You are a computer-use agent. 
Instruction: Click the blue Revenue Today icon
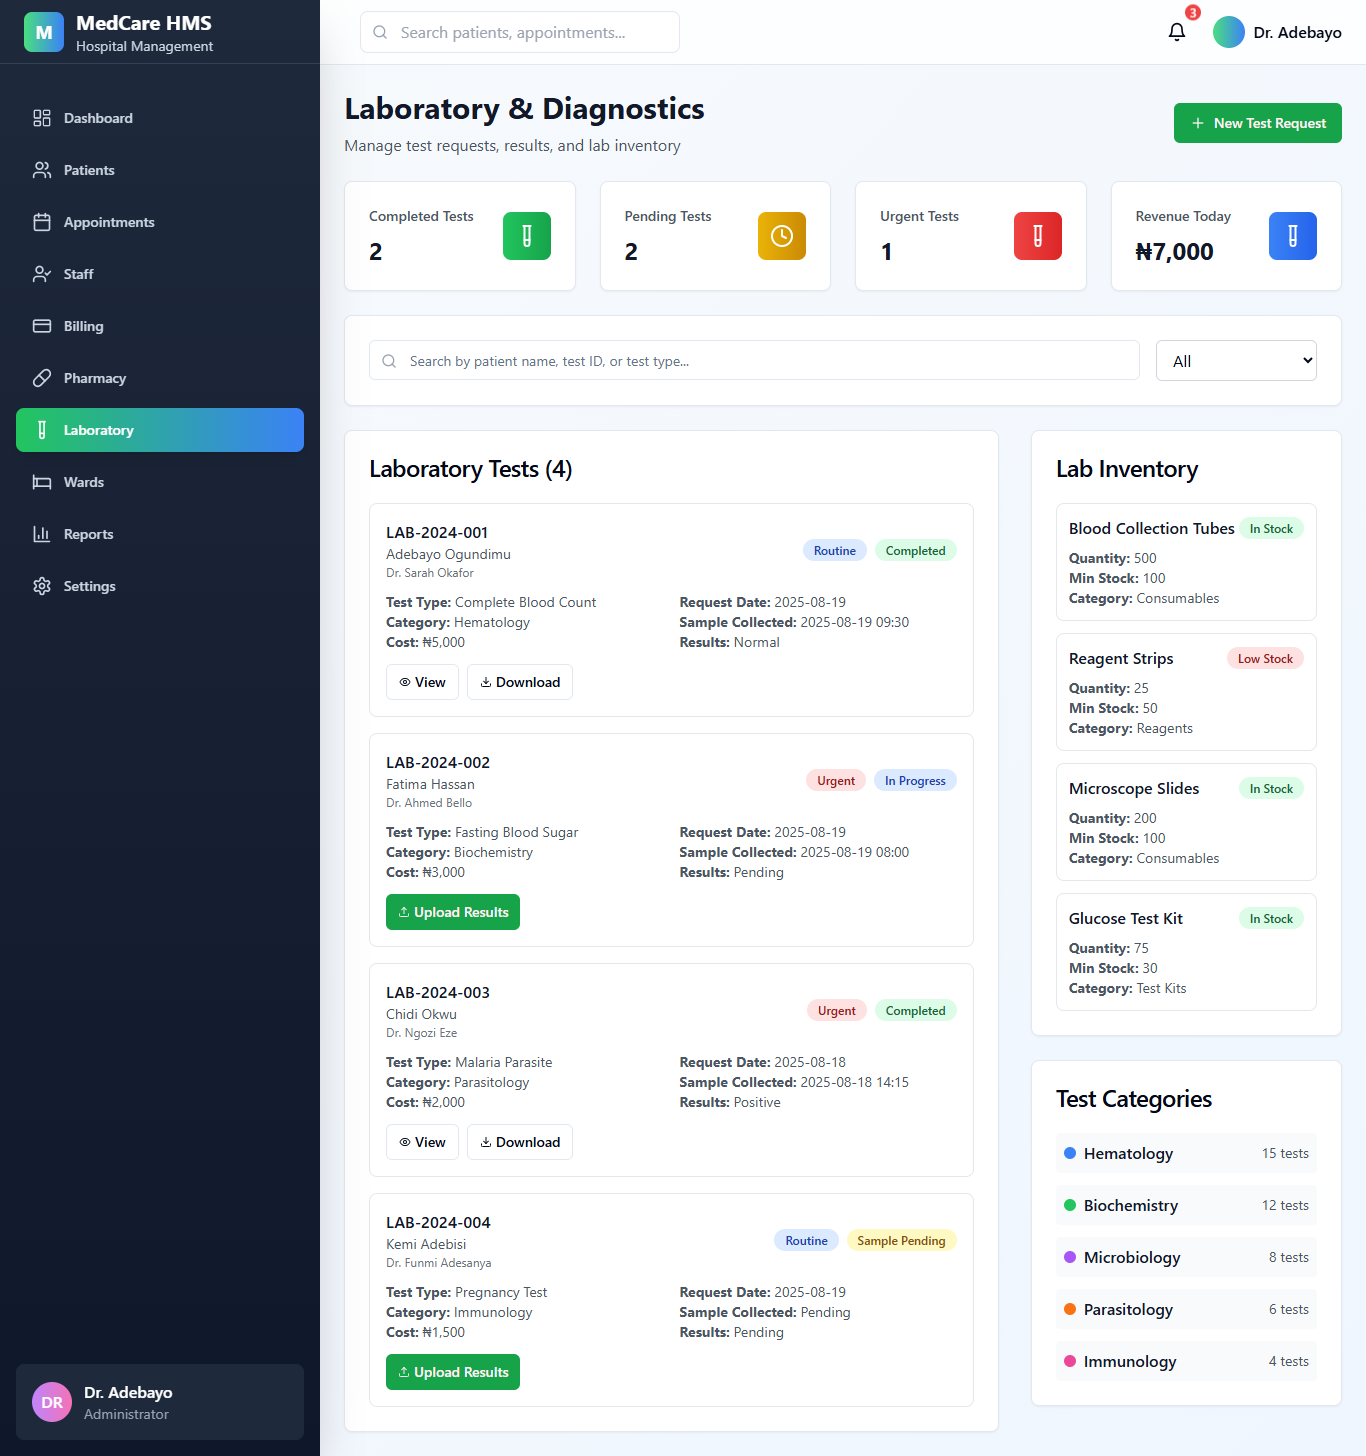(x=1292, y=236)
